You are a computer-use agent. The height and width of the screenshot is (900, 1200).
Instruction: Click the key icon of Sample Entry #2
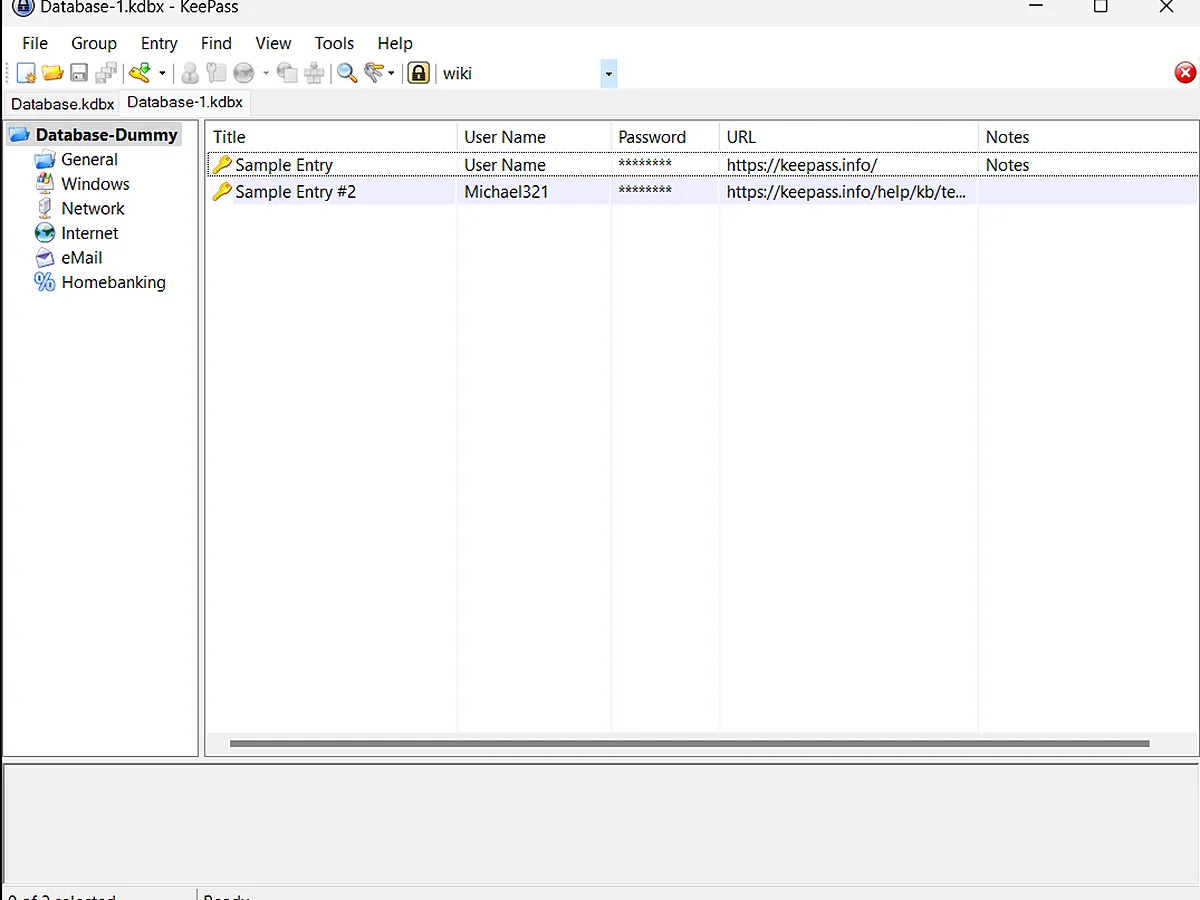pyautogui.click(x=222, y=192)
